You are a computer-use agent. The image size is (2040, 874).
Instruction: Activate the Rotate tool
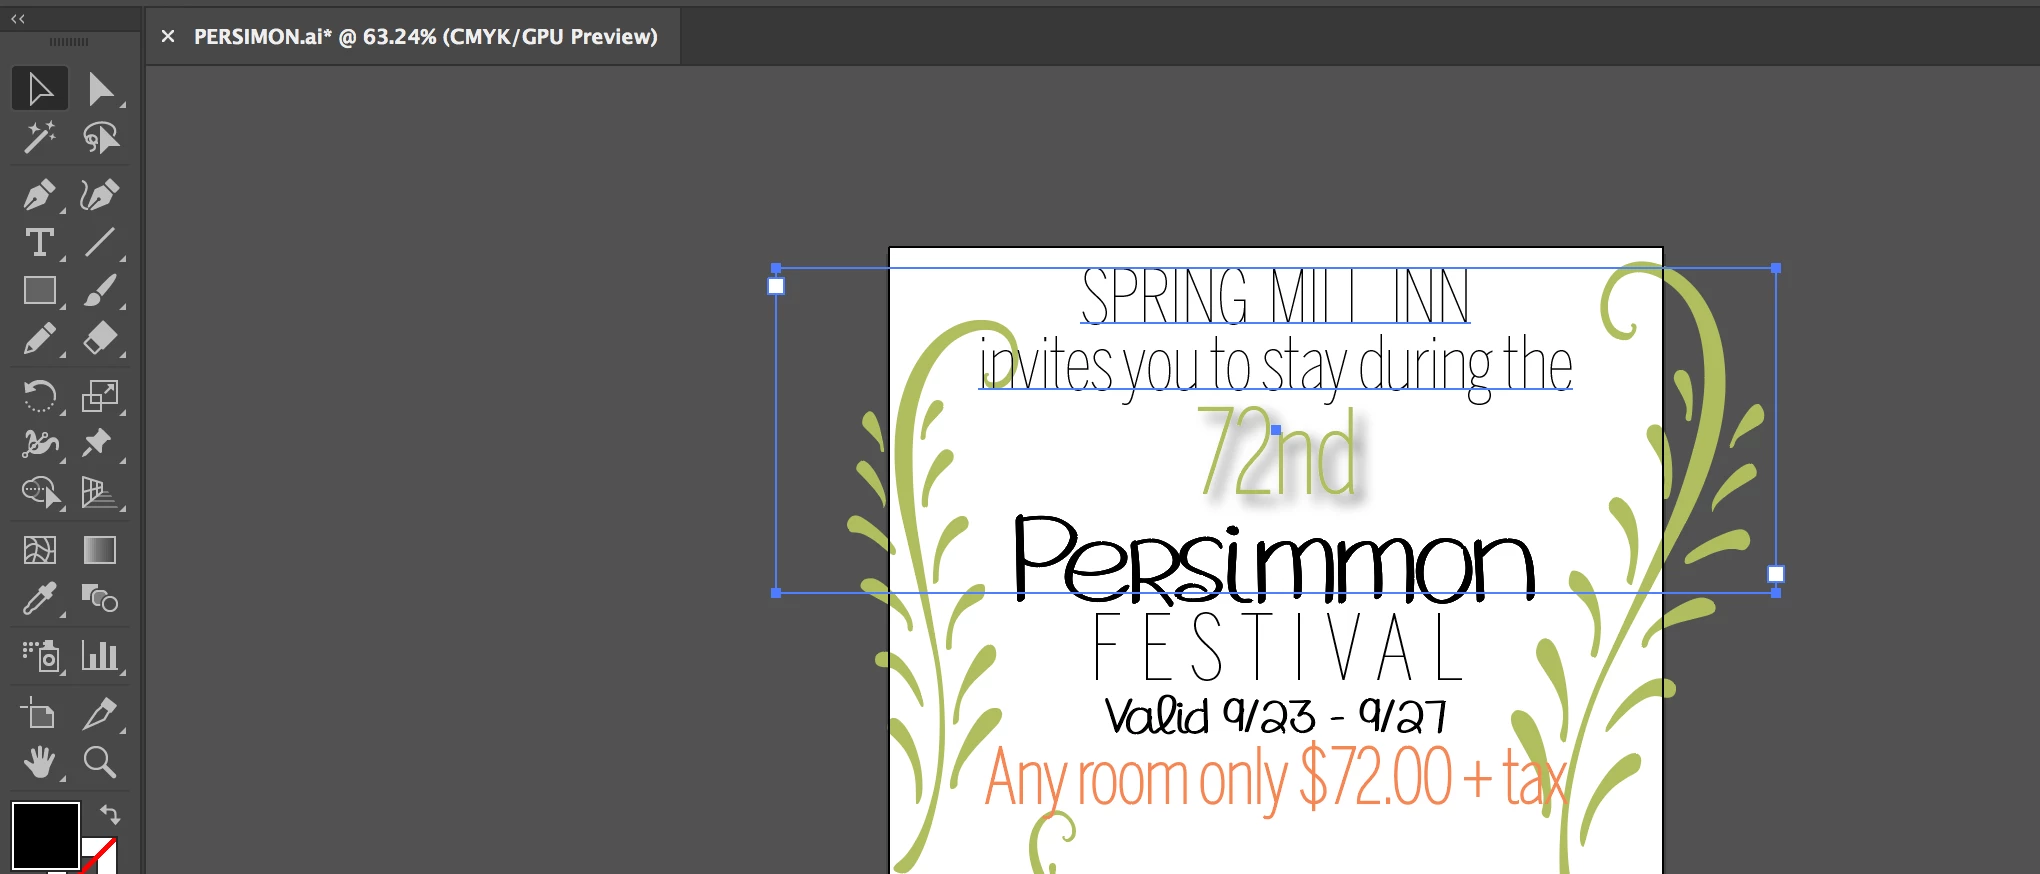point(40,396)
